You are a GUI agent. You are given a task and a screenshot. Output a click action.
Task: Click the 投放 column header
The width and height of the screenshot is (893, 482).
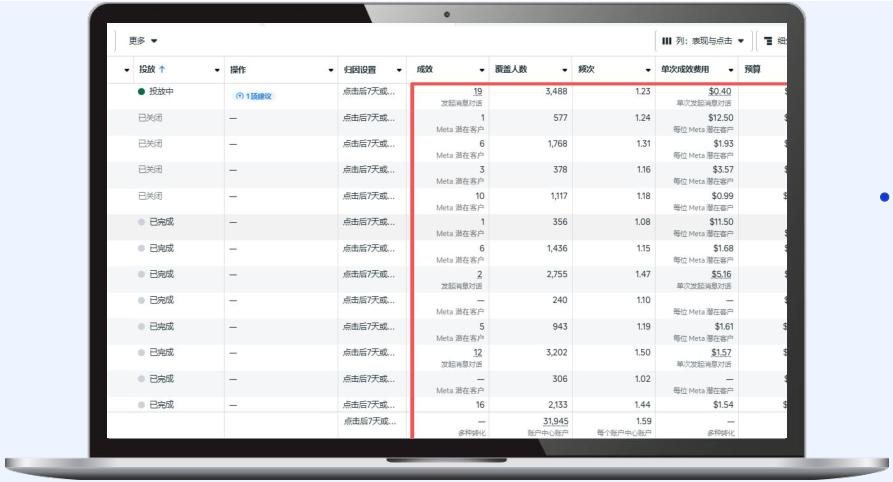pos(147,69)
